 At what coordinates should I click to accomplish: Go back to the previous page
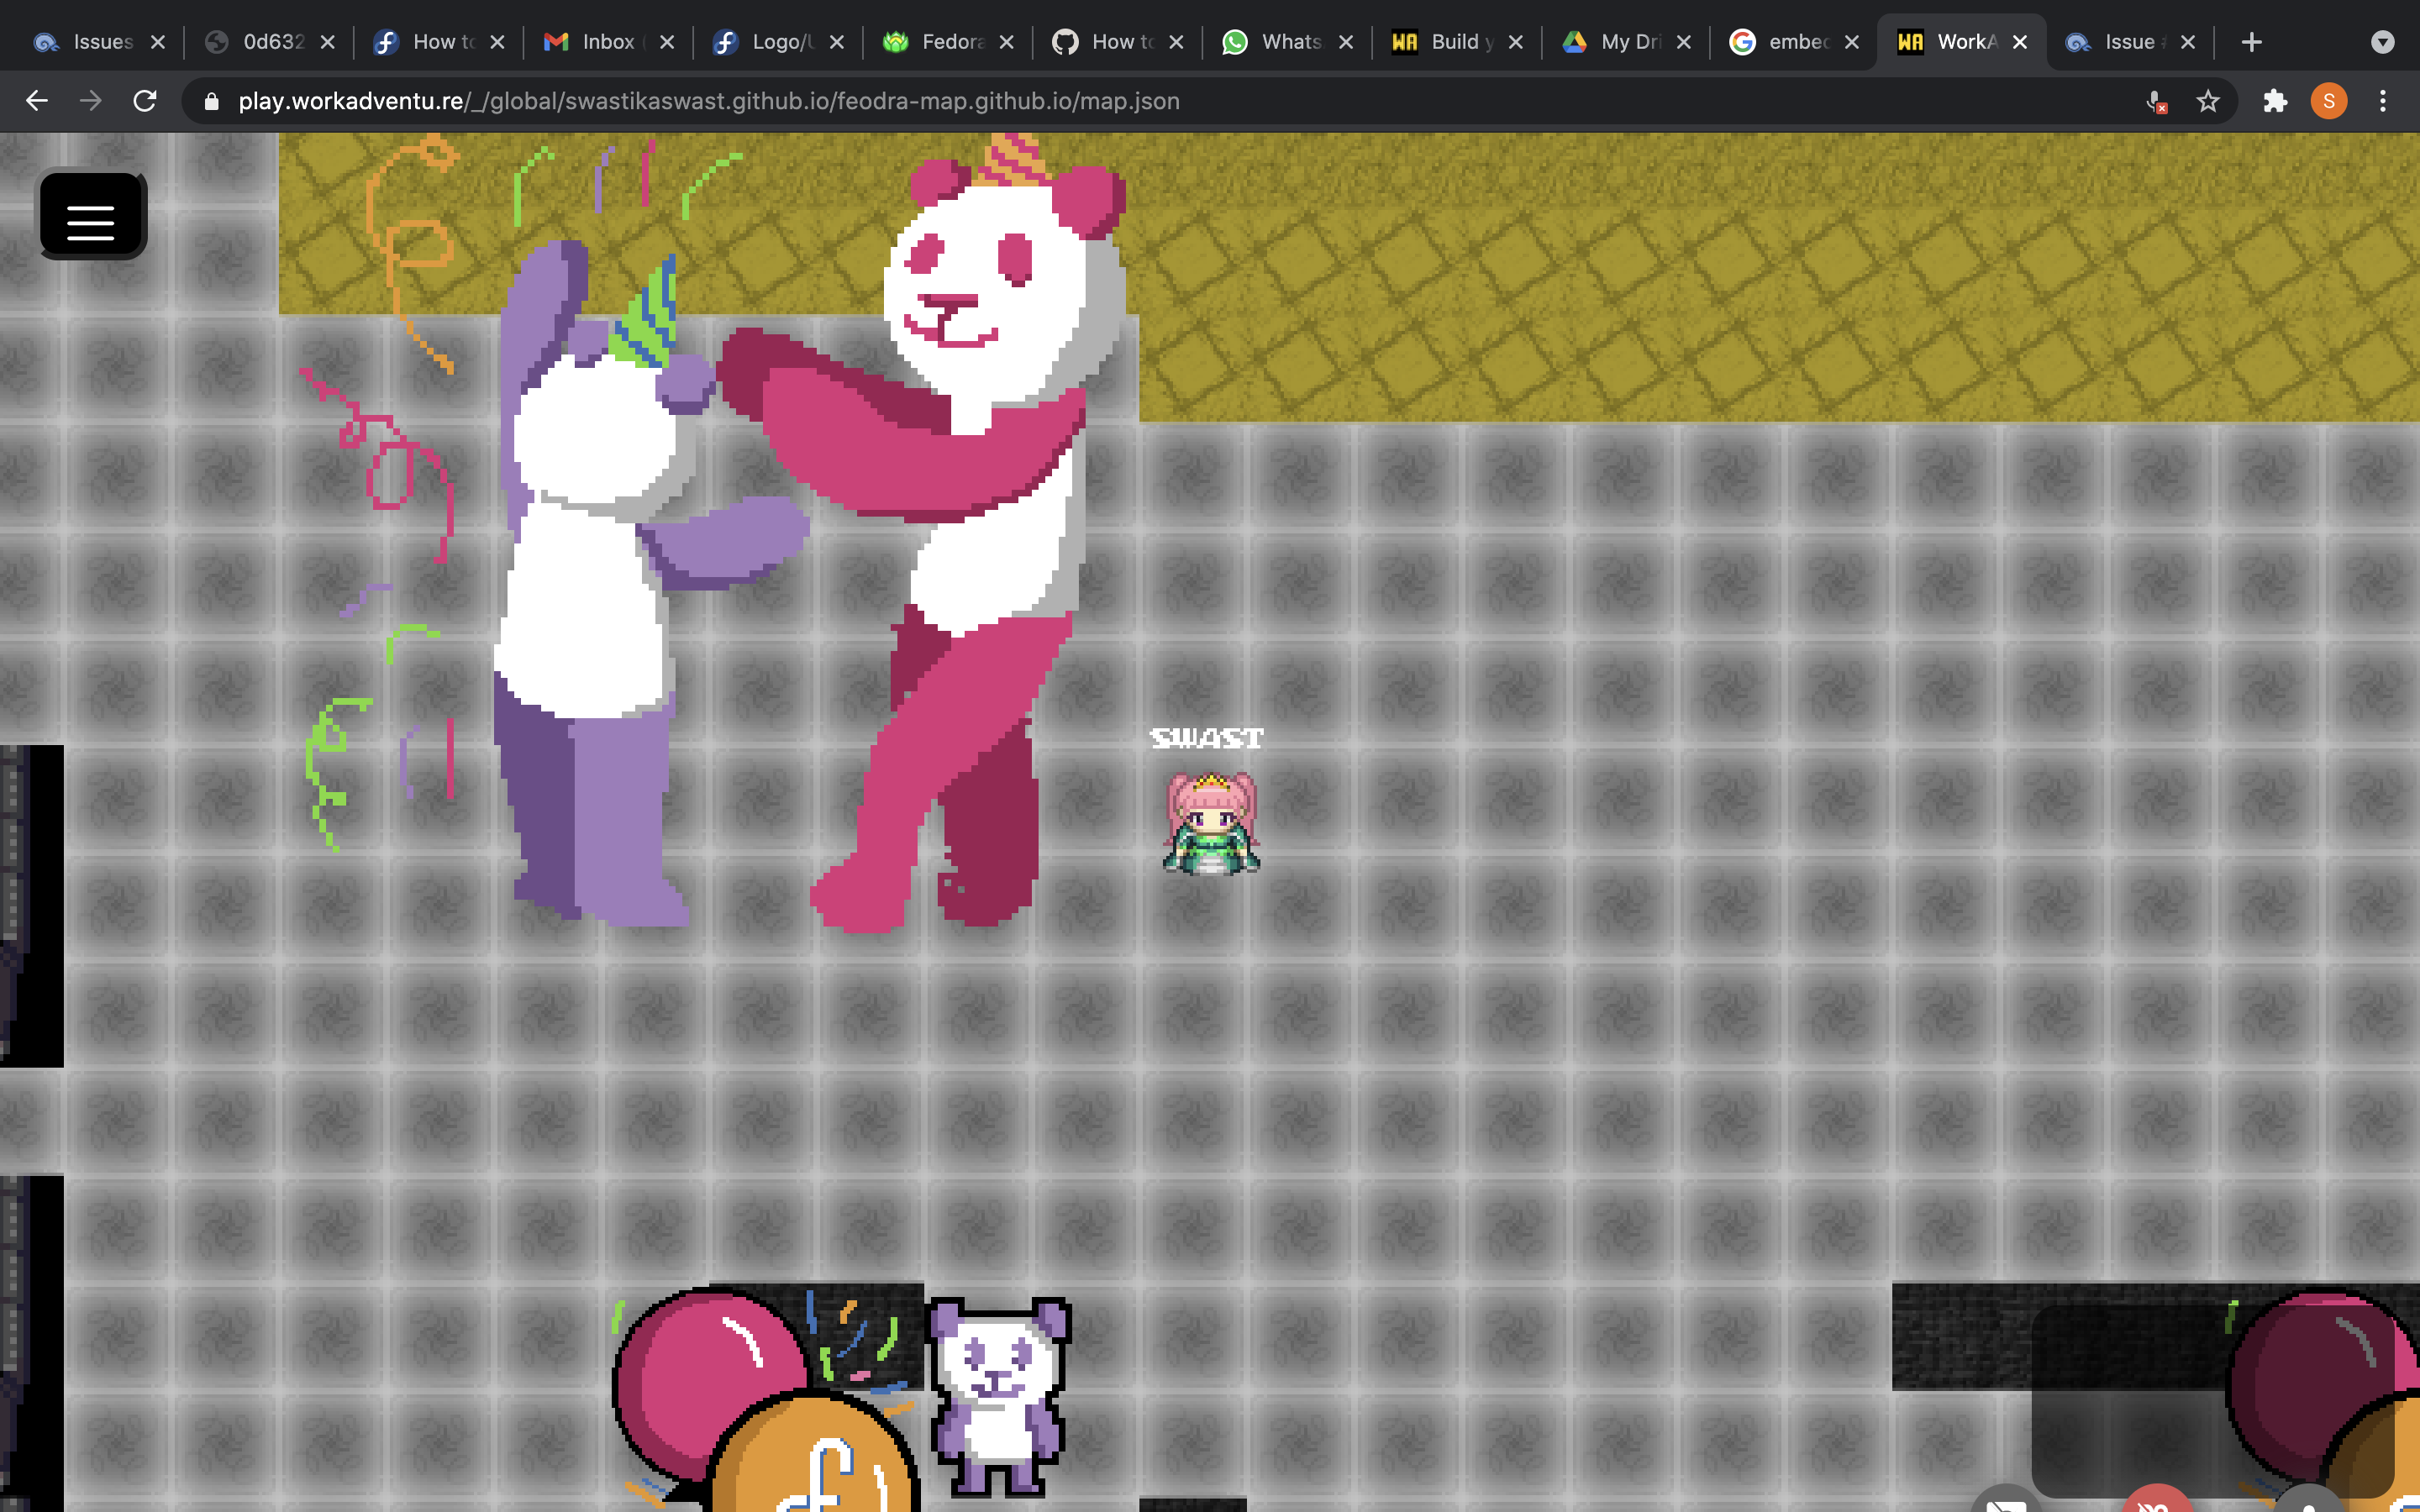[x=37, y=101]
